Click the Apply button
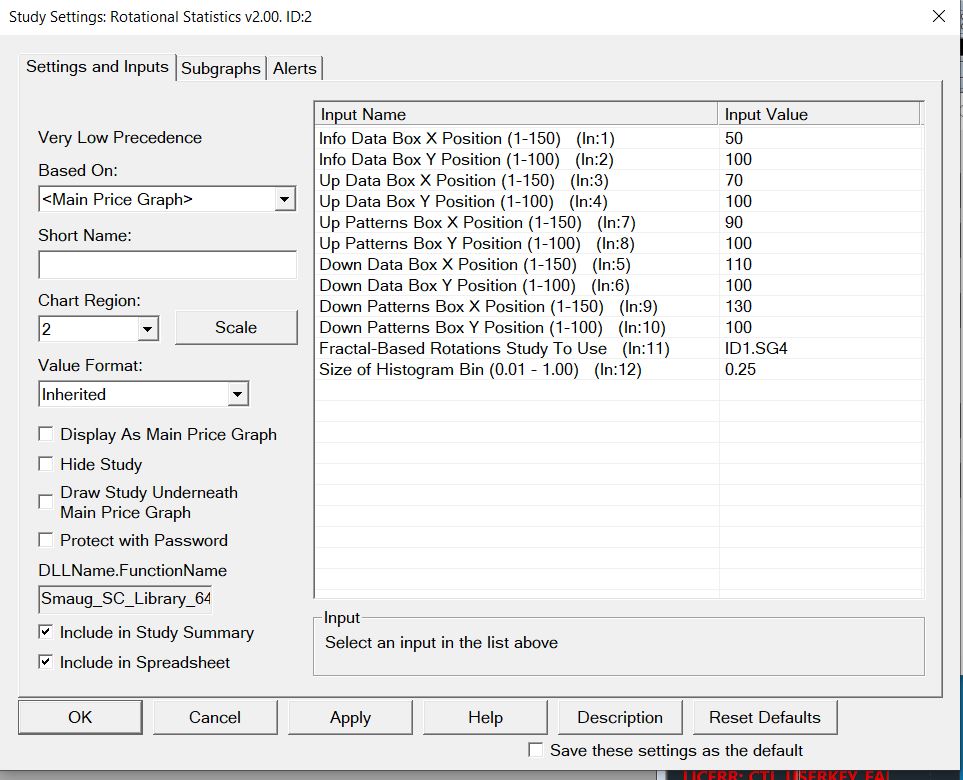 pyautogui.click(x=350, y=717)
